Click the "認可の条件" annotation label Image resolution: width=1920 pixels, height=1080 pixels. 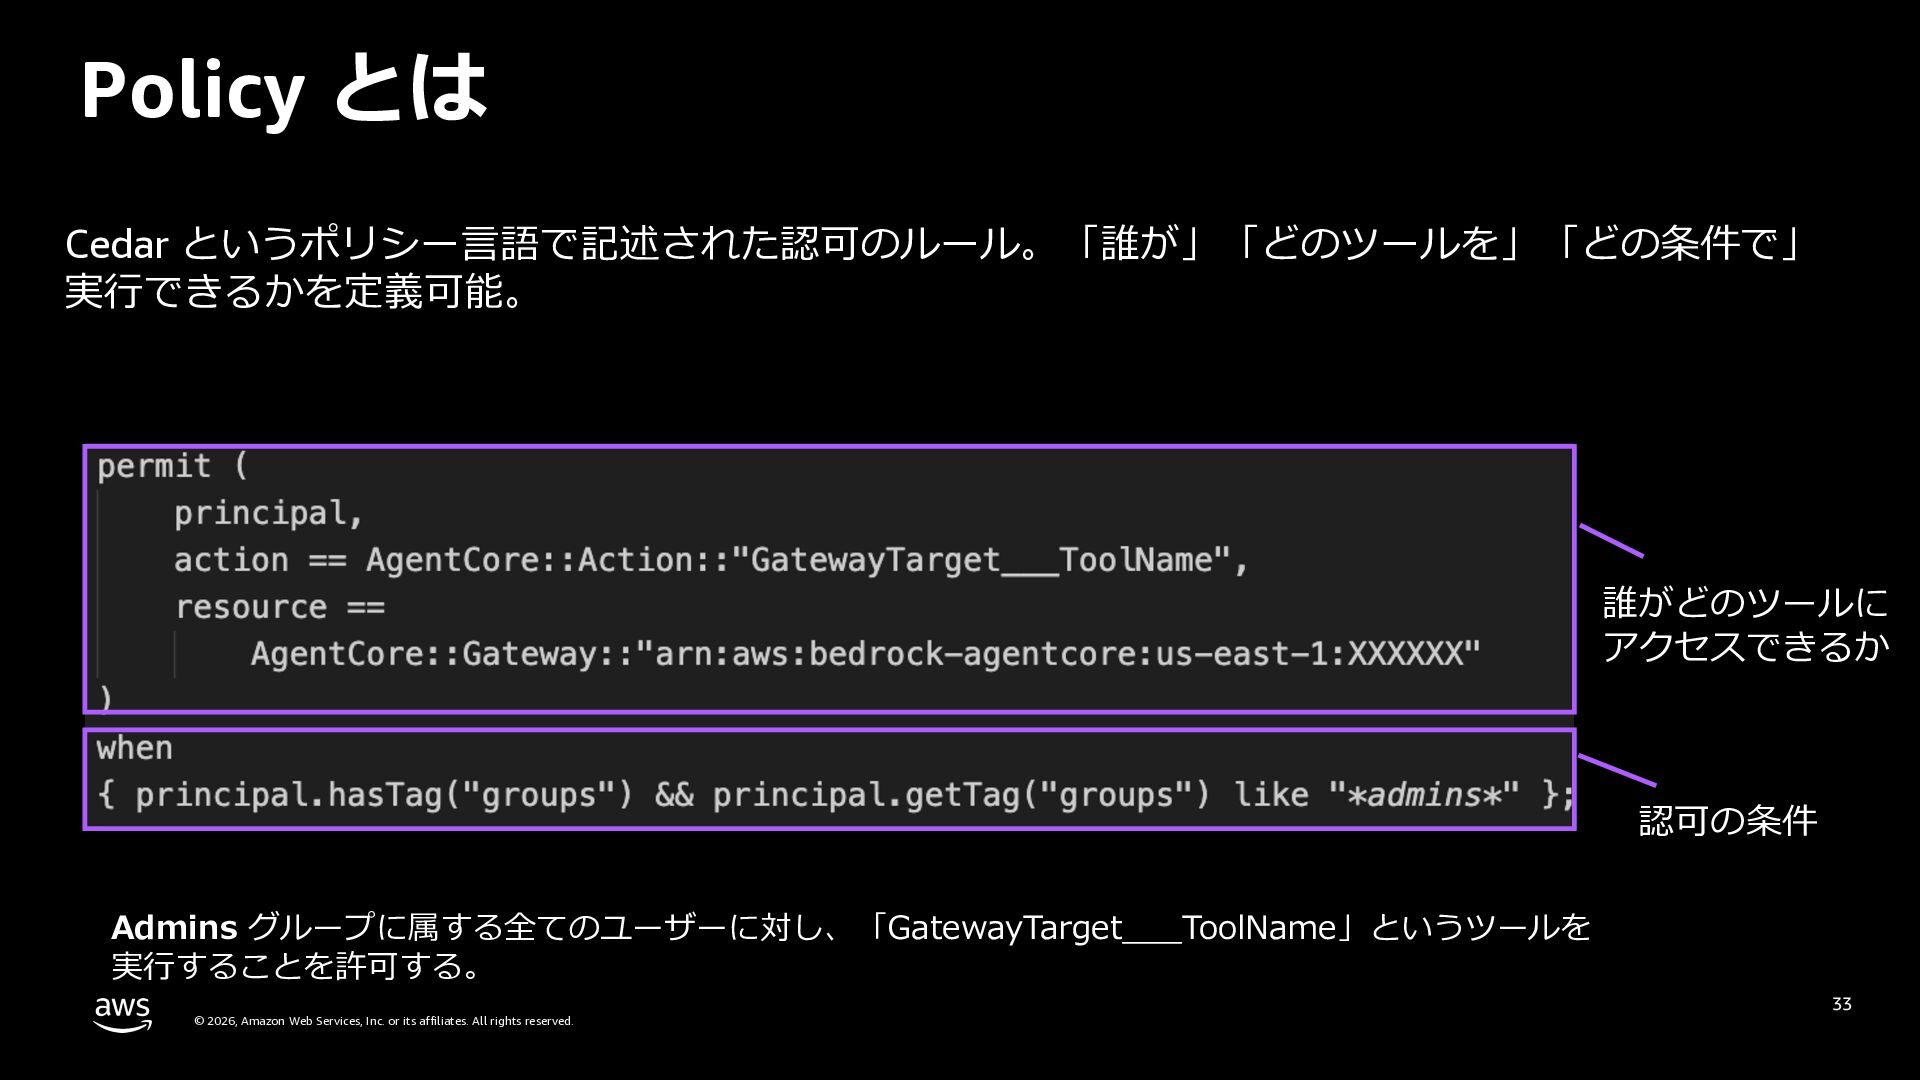pyautogui.click(x=1727, y=820)
